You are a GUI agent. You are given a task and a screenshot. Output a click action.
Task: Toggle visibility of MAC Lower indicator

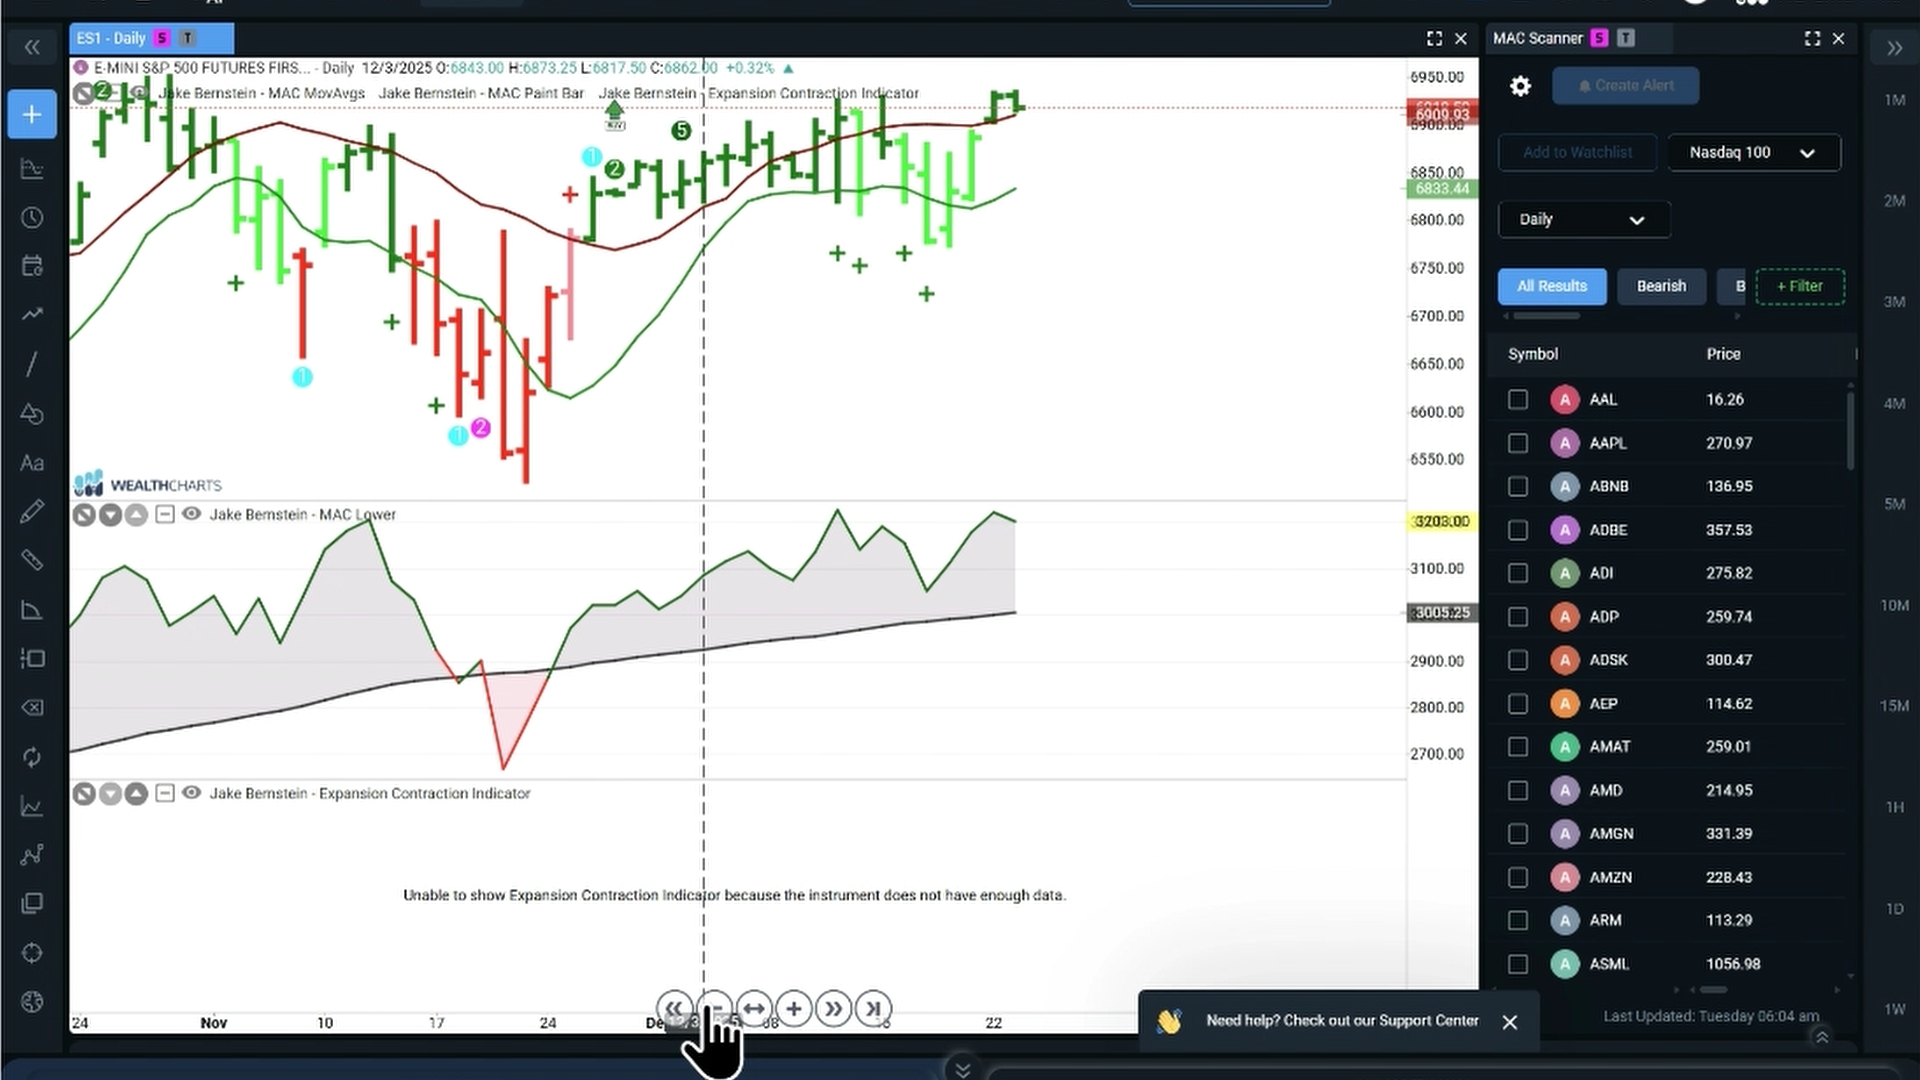point(191,514)
